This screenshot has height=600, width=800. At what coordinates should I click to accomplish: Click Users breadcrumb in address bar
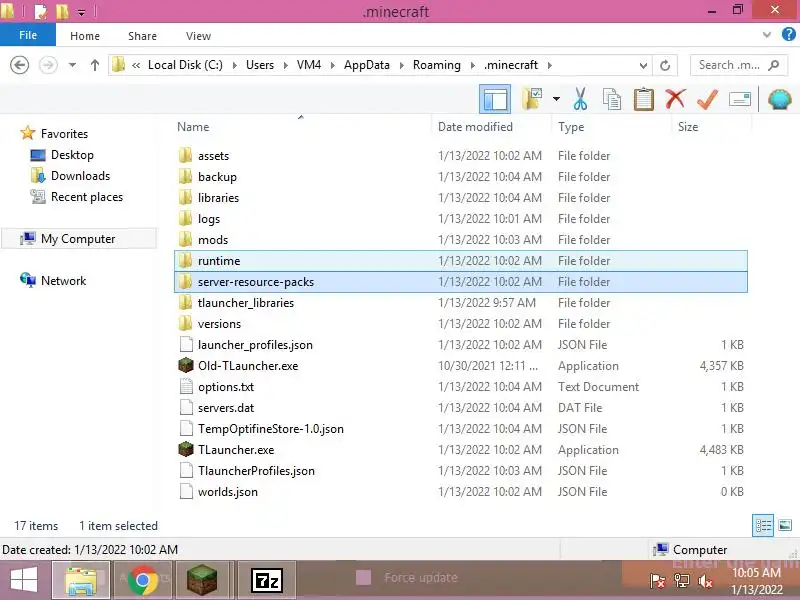pos(260,65)
